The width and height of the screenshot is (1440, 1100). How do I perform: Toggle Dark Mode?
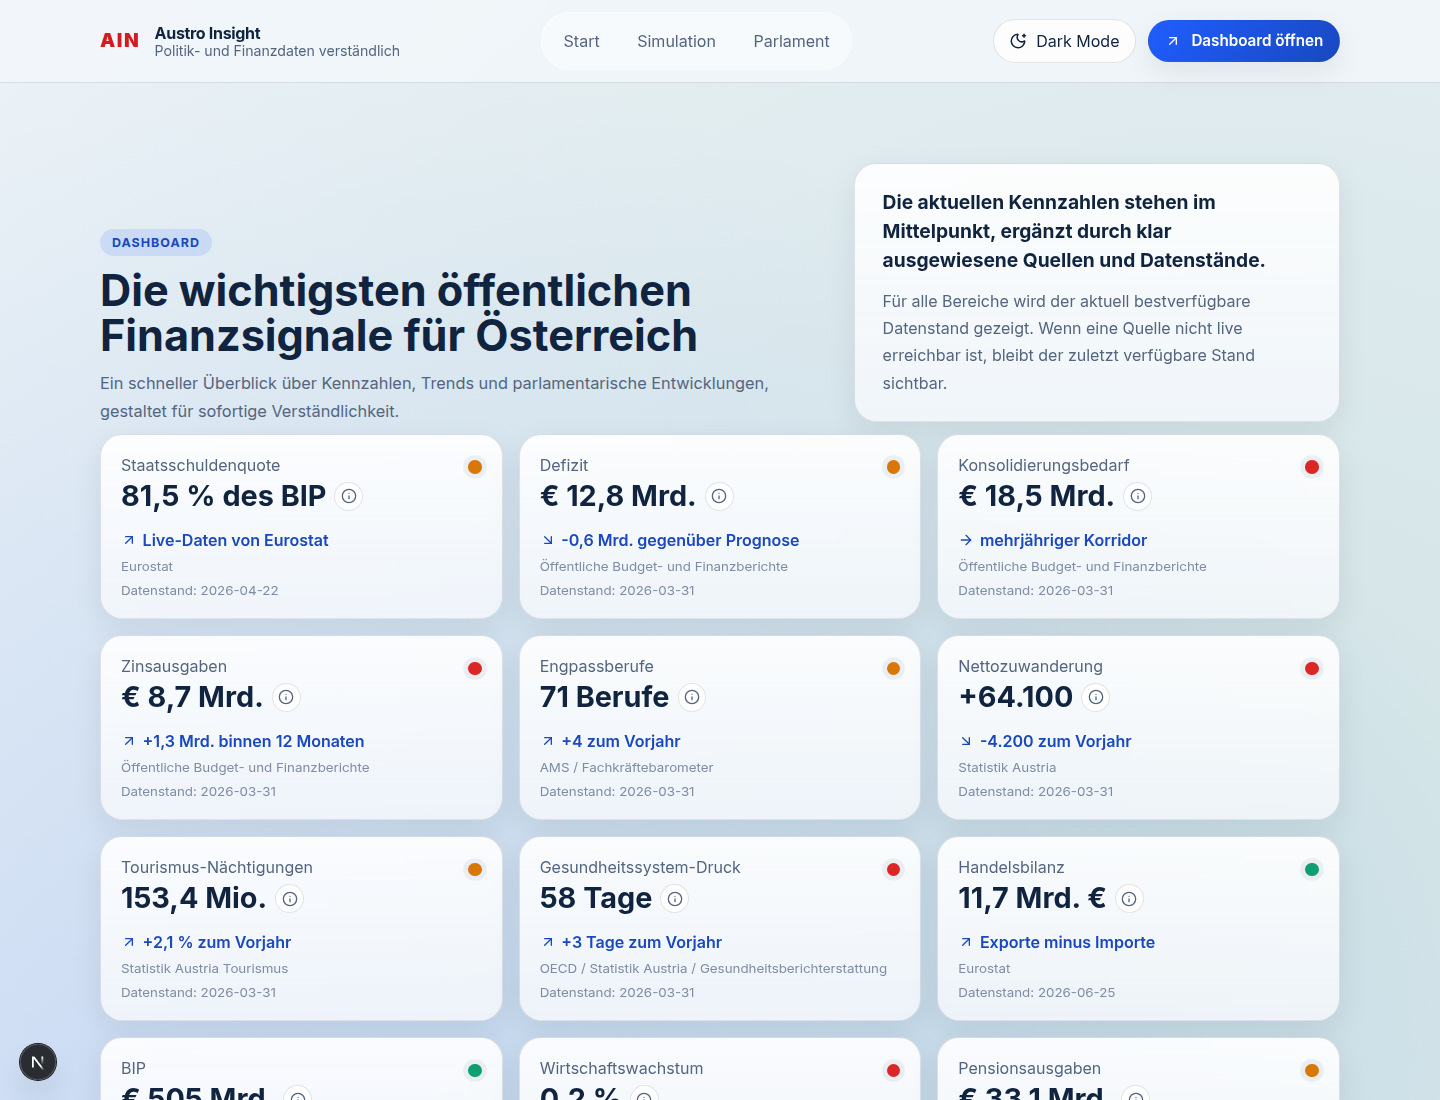(x=1064, y=41)
